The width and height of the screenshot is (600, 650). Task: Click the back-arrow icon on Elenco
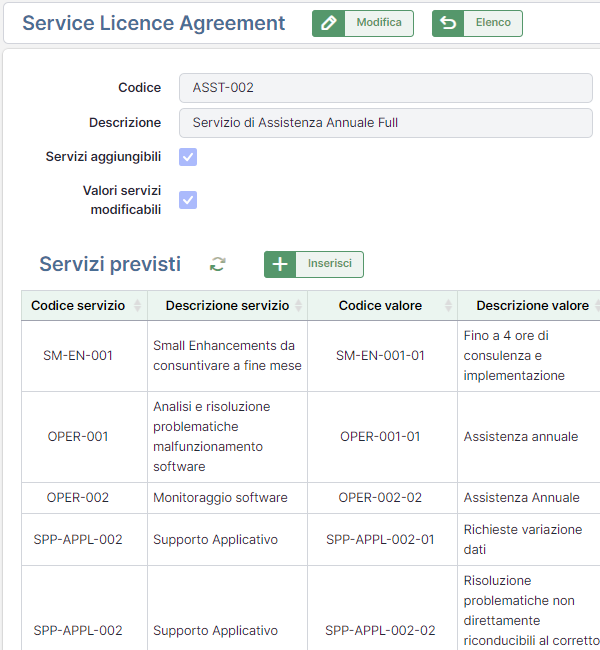(x=448, y=23)
